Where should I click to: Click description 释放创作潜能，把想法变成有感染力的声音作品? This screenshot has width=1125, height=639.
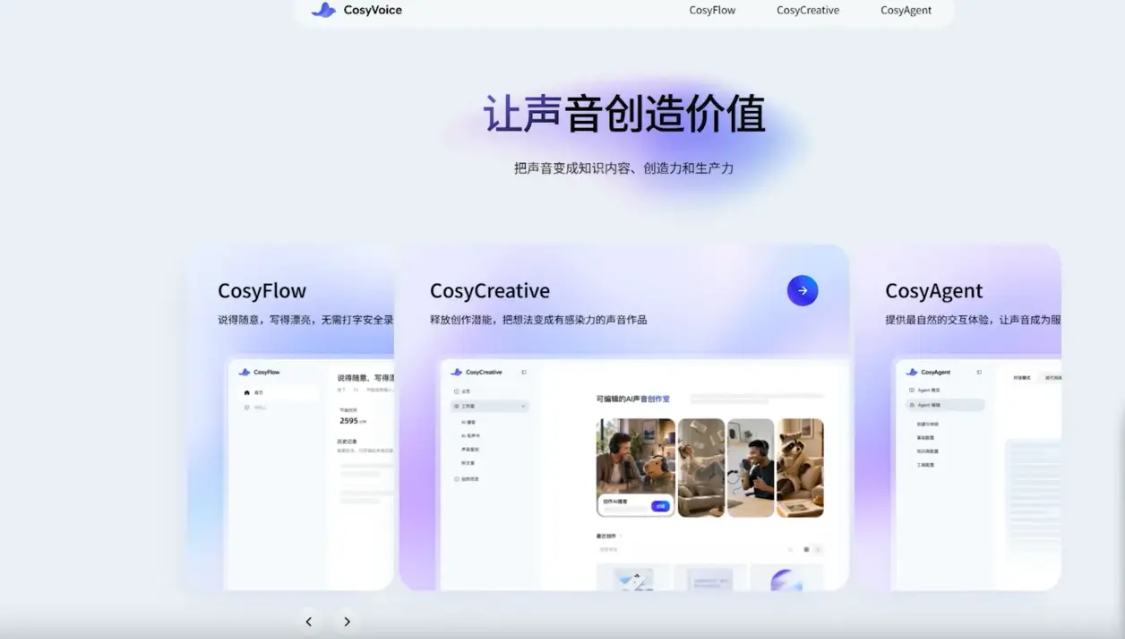click(538, 320)
